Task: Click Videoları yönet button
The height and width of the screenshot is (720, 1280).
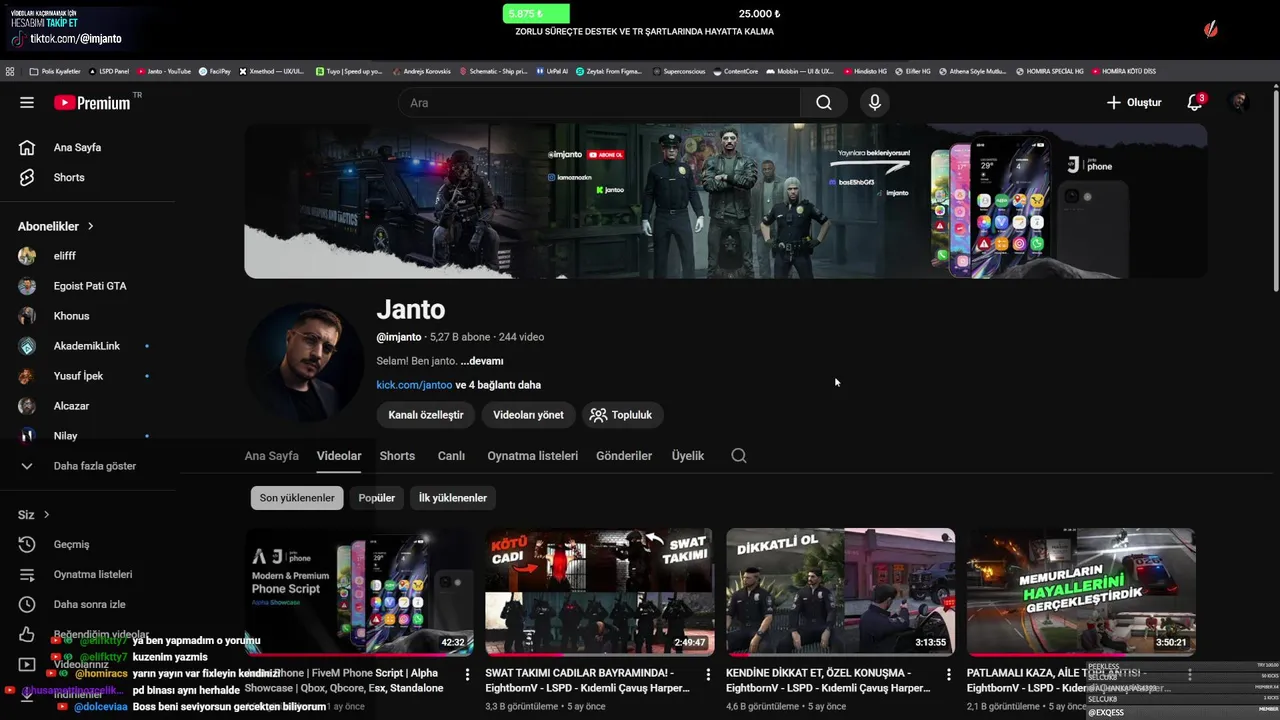Action: [528, 415]
